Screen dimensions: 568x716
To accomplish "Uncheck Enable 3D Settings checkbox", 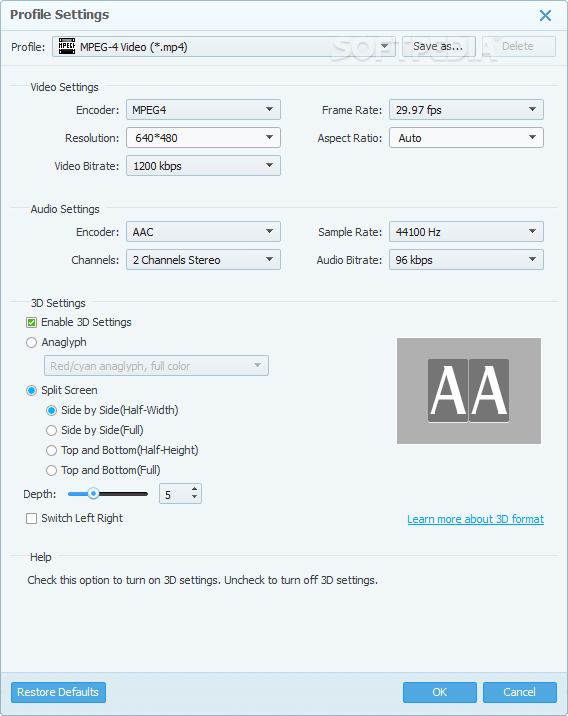I will [x=32, y=323].
